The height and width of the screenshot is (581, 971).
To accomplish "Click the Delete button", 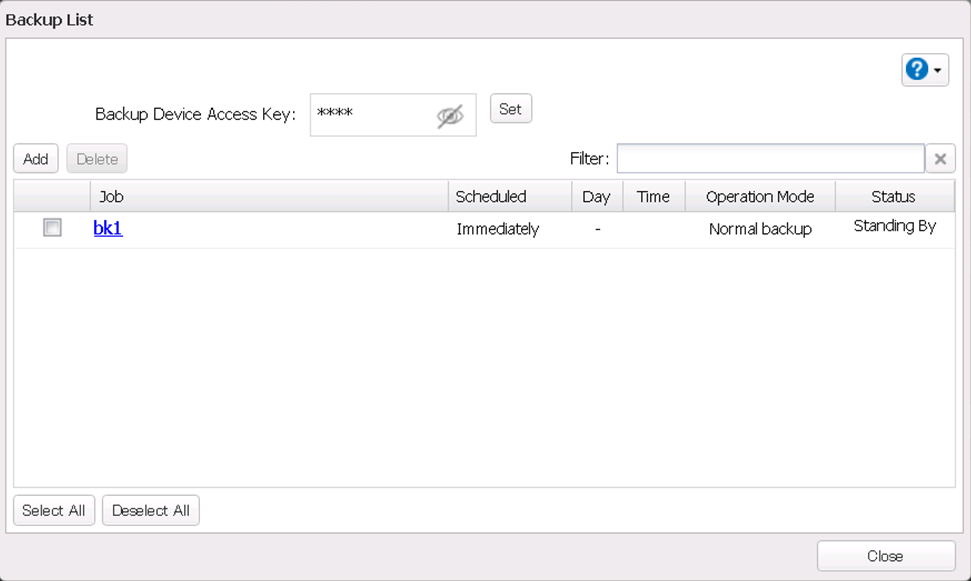I will click(x=97, y=159).
